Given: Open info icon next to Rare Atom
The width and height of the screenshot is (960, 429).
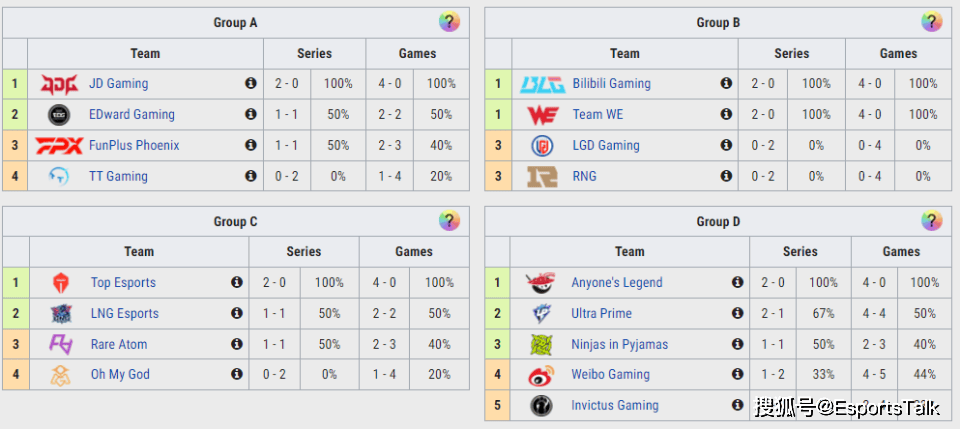Looking at the screenshot, I should pyautogui.click(x=236, y=344).
